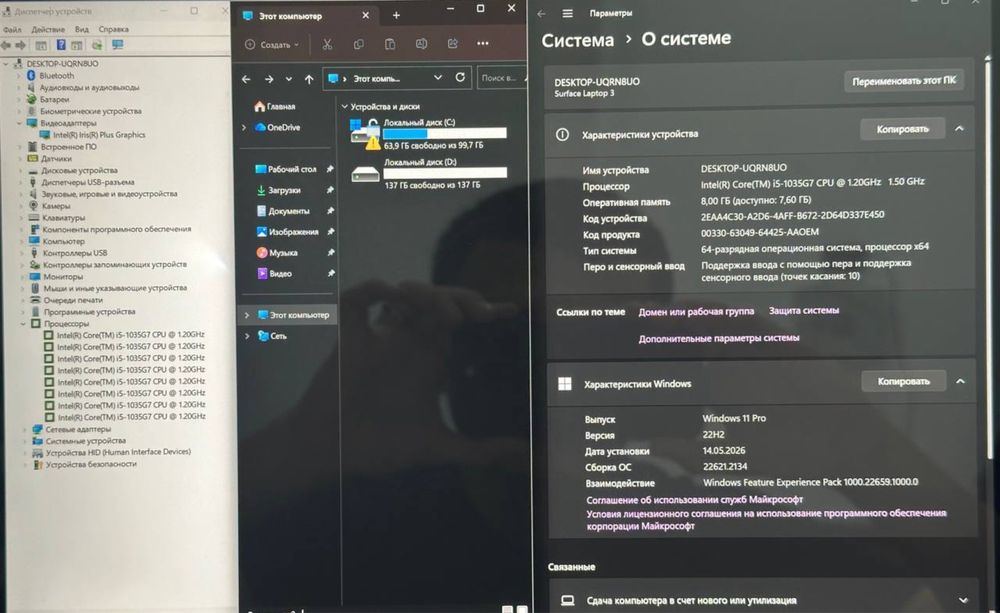This screenshot has width=1000, height=613.
Task: Collapse Видеоадаптеры node in Device Manager
Action: click(x=19, y=123)
